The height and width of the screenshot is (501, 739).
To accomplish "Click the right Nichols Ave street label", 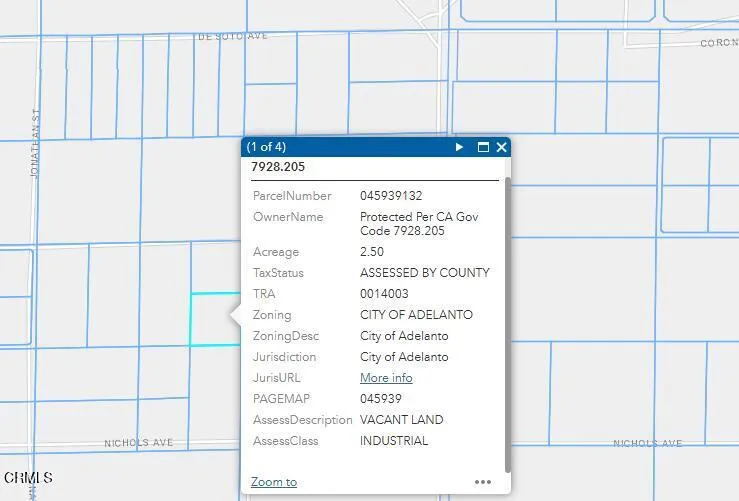I will [647, 443].
